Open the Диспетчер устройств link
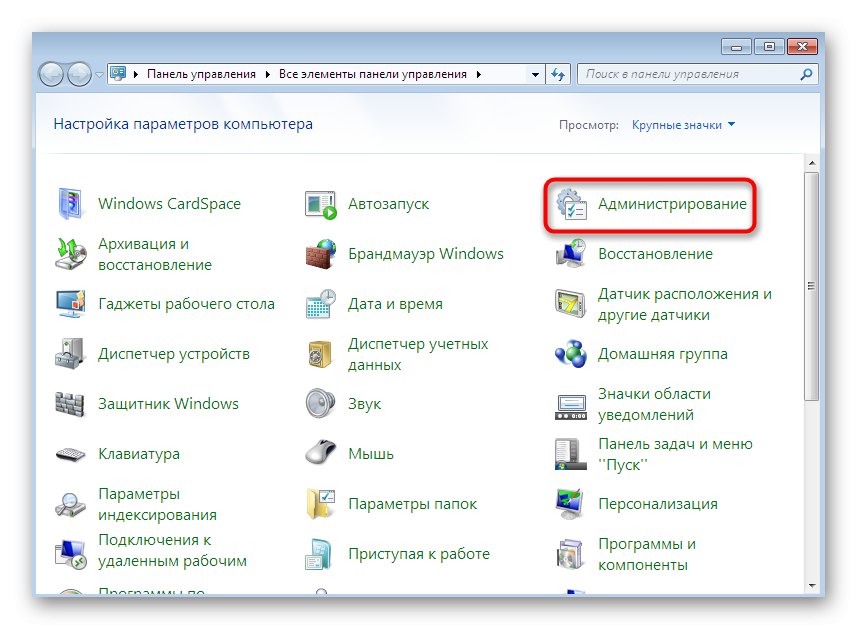The width and height of the screenshot is (857, 629). tap(174, 354)
